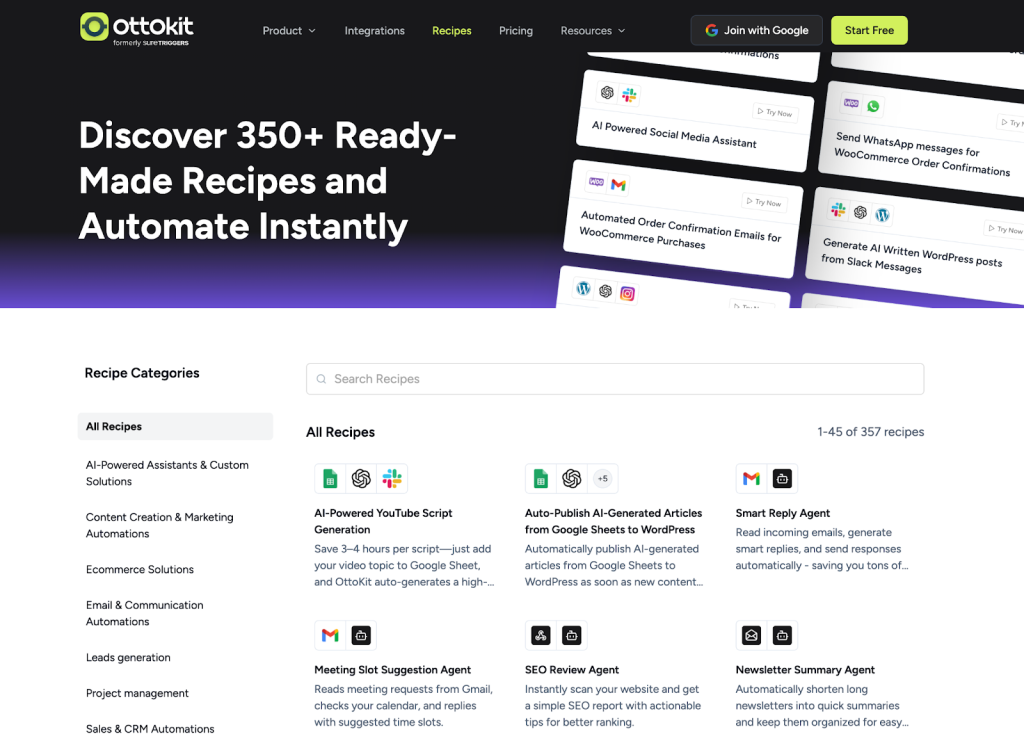The width and height of the screenshot is (1024, 748).
Task: Focus the Search Recipes input field
Action: click(615, 379)
